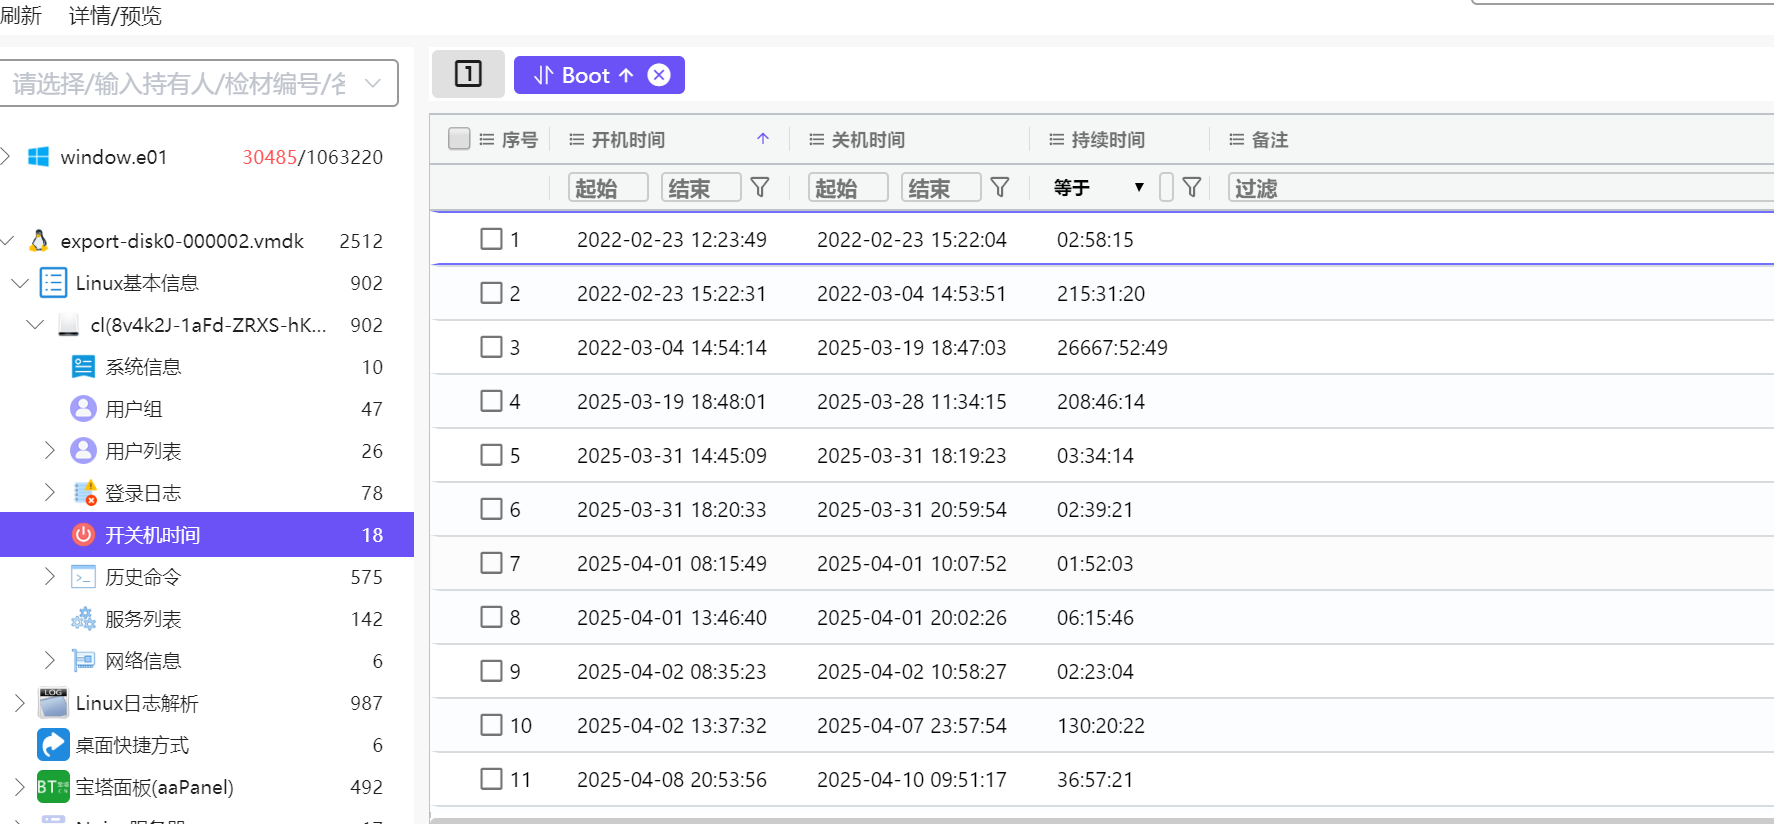
Task: Click the 系统信息 icon
Action: [x=84, y=367]
